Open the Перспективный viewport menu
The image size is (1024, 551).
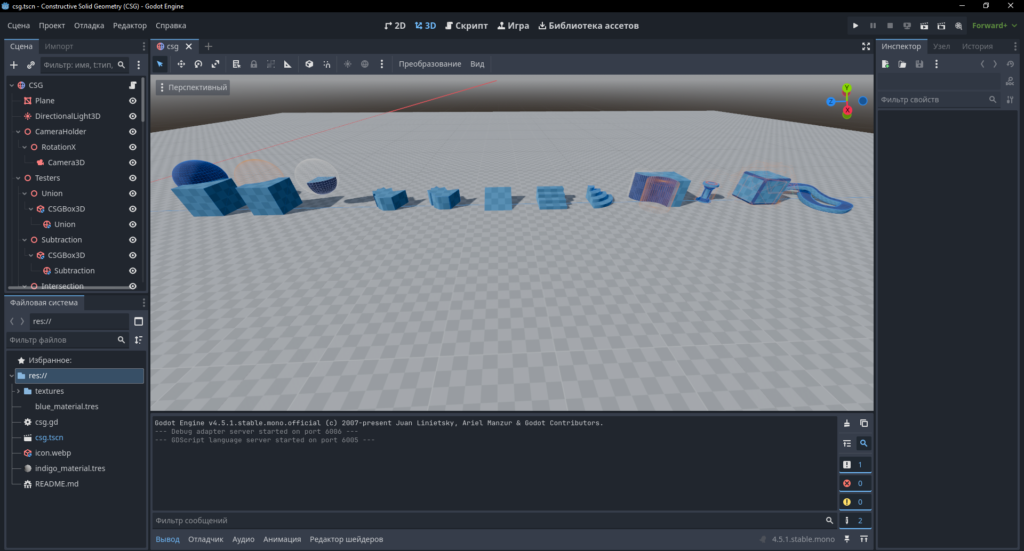193,87
